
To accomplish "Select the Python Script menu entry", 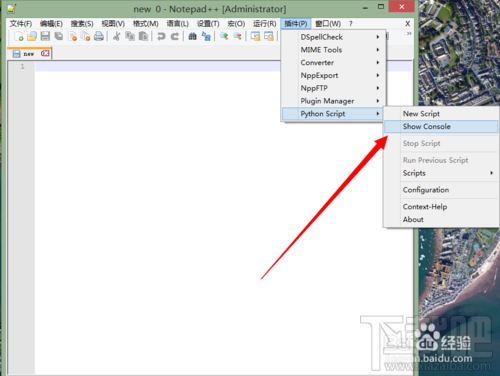I will pos(333,114).
